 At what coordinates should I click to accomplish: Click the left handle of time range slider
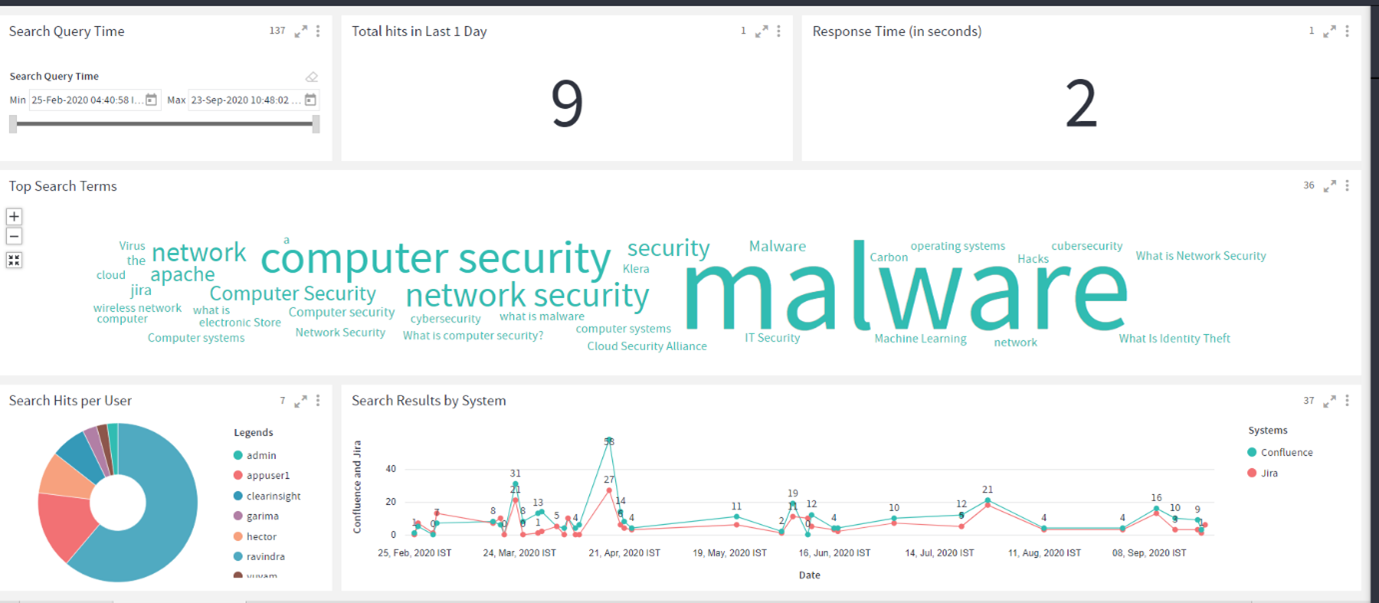click(x=13, y=124)
